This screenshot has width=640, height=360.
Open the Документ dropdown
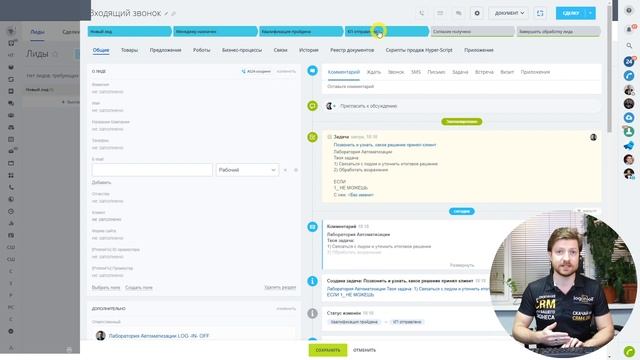509,13
